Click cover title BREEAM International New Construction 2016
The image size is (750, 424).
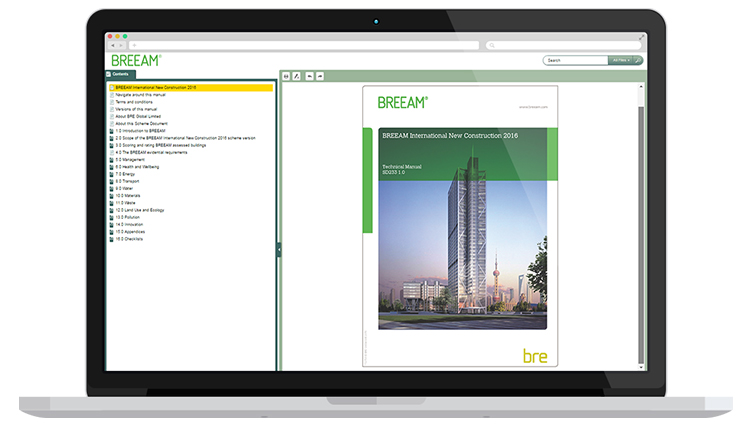point(450,135)
